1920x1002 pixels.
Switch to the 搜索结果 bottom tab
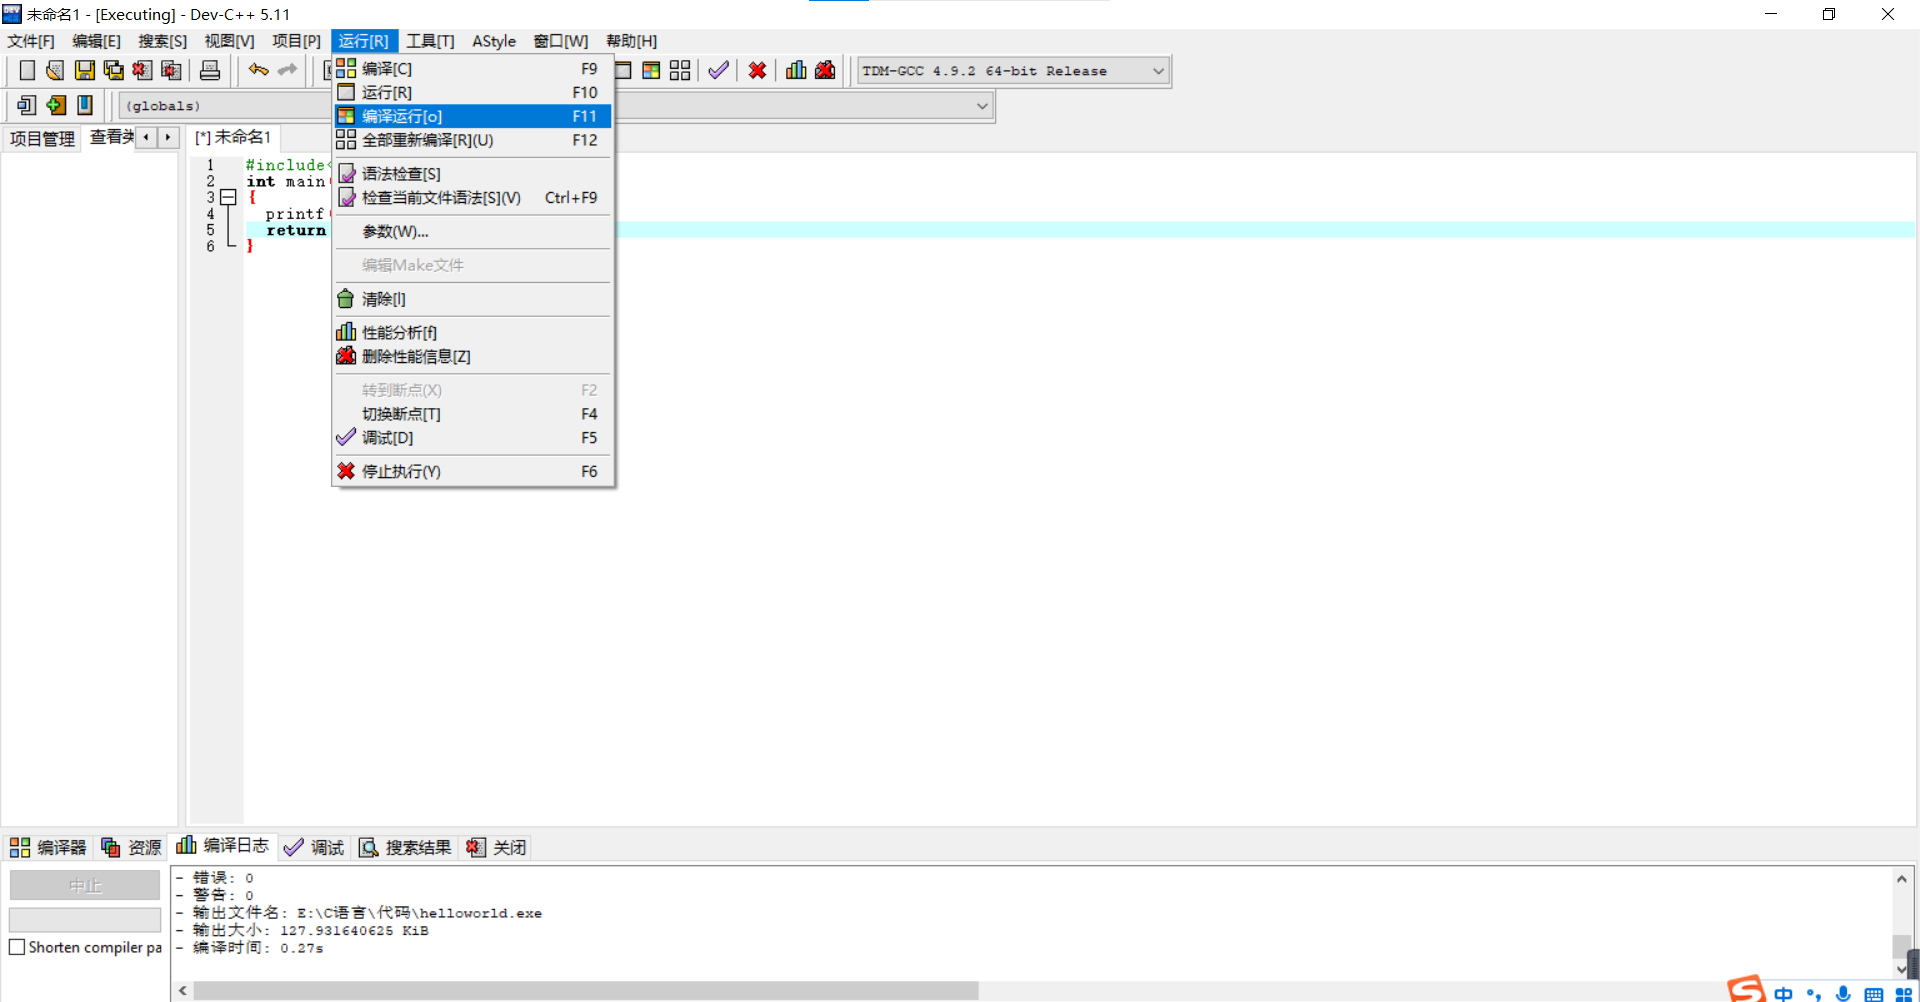(x=405, y=848)
